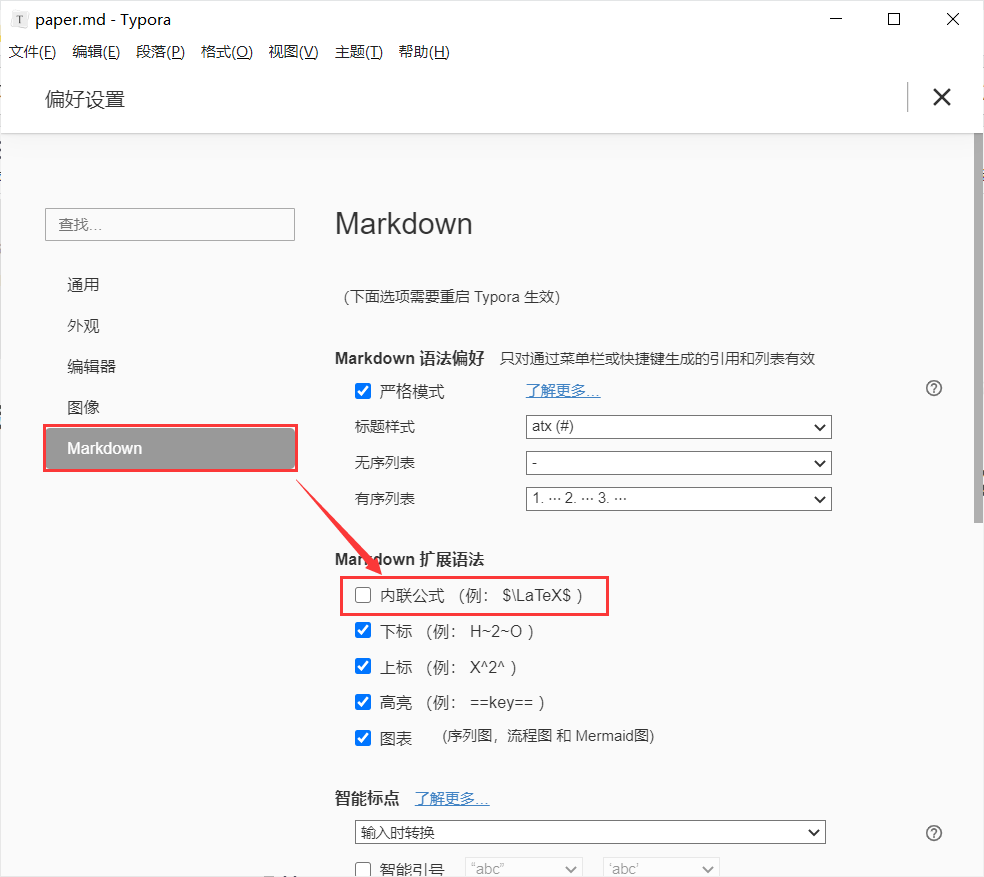Close the 偏好设置 preferences panel with the X

941,97
